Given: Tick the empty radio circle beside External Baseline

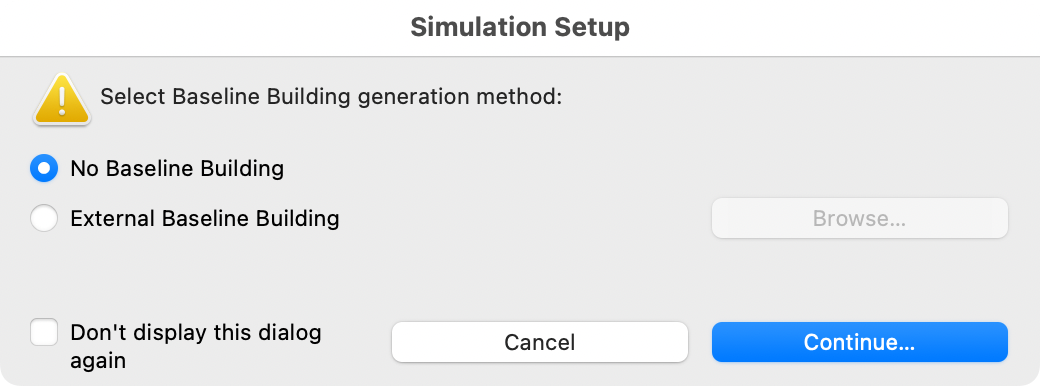Looking at the screenshot, I should click(44, 218).
